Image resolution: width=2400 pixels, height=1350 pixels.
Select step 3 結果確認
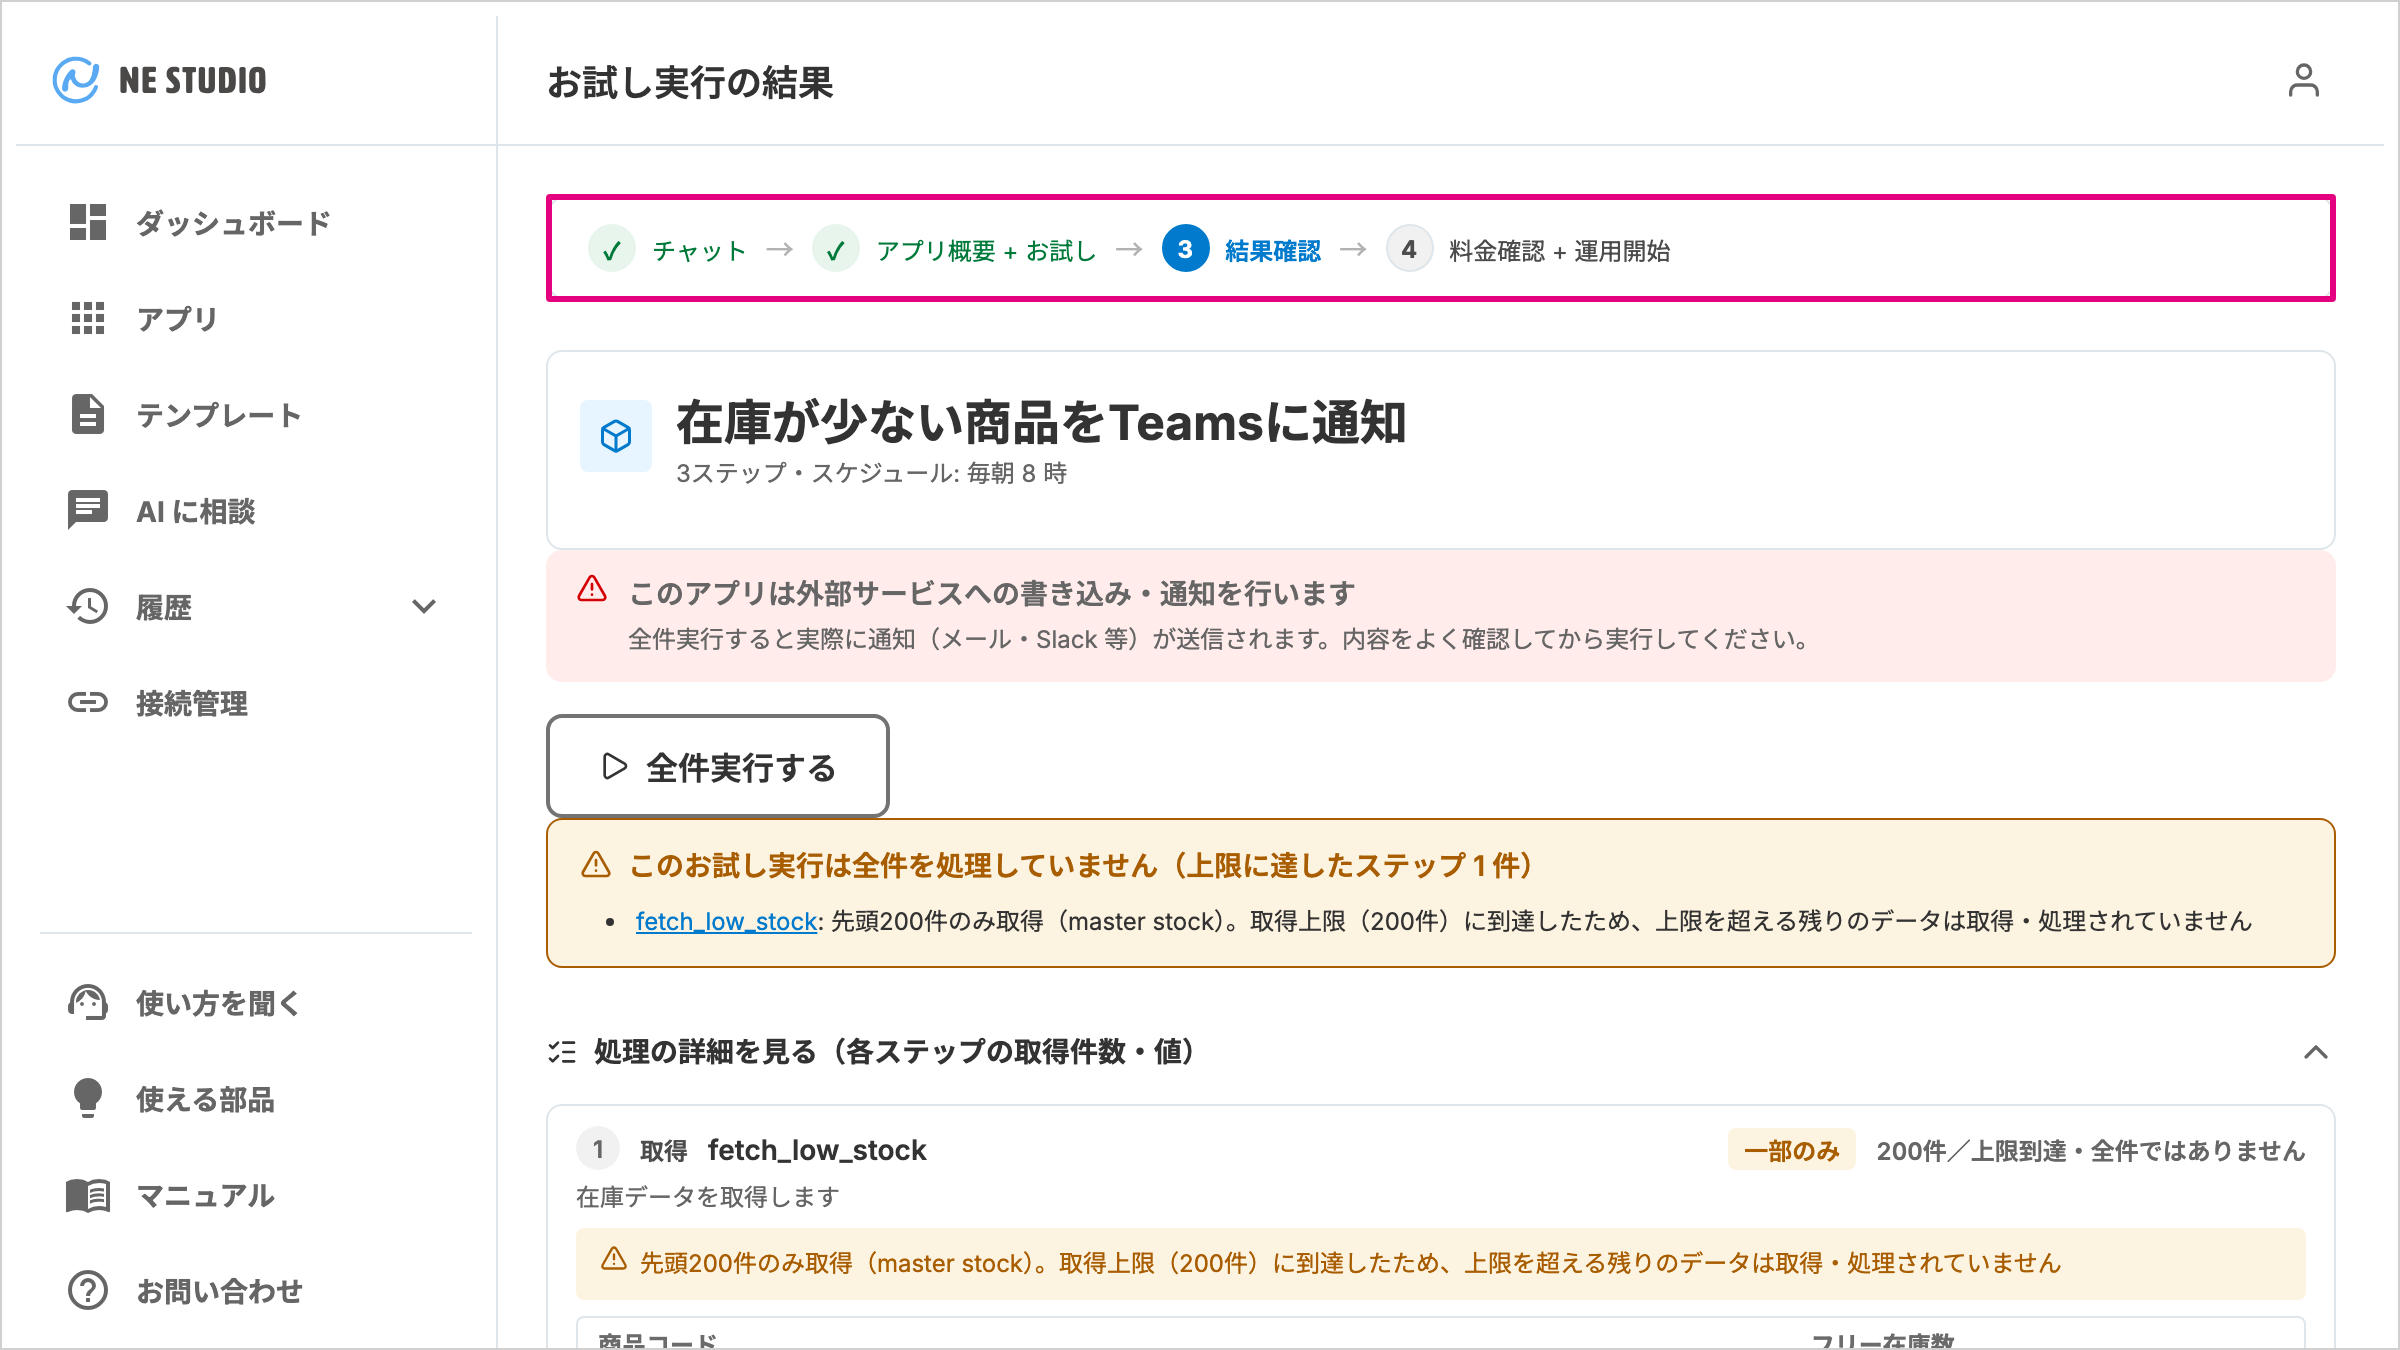pyautogui.click(x=1242, y=250)
